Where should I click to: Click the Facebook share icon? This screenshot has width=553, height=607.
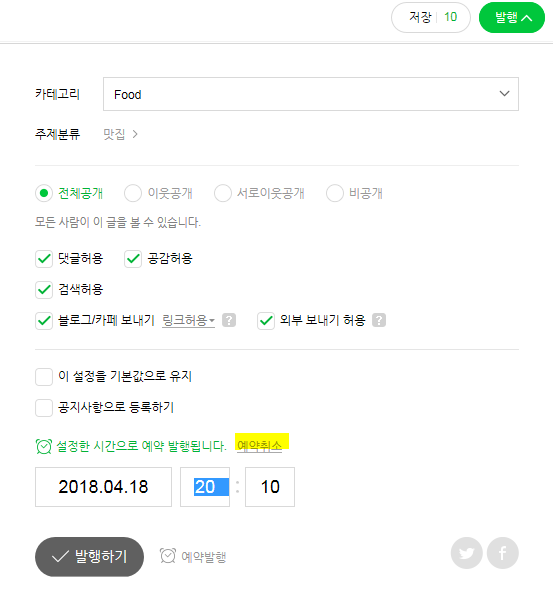[503, 553]
